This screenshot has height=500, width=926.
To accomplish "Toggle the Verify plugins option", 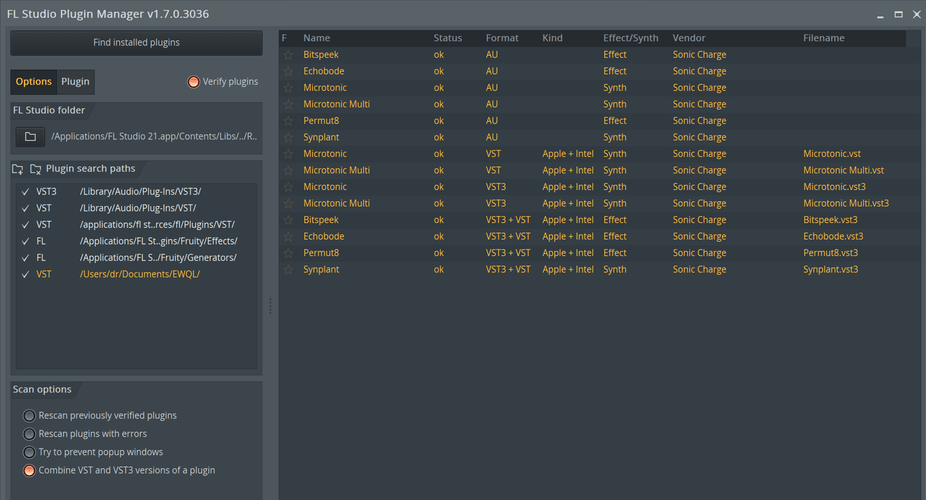I will coord(194,82).
